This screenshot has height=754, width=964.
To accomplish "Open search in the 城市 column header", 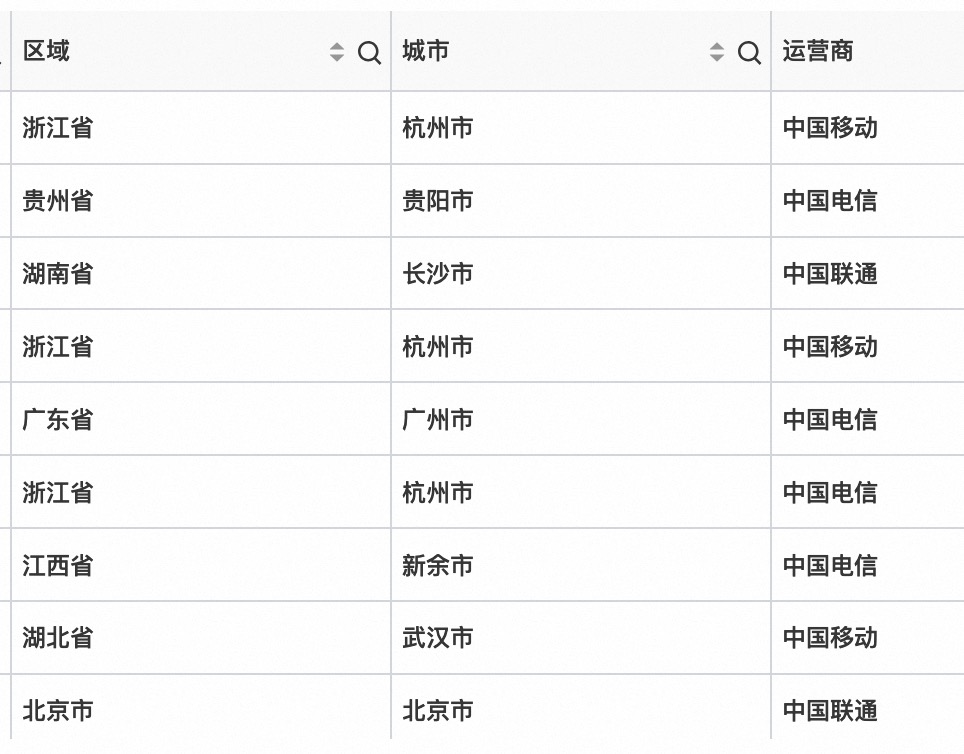I will click(x=749, y=53).
